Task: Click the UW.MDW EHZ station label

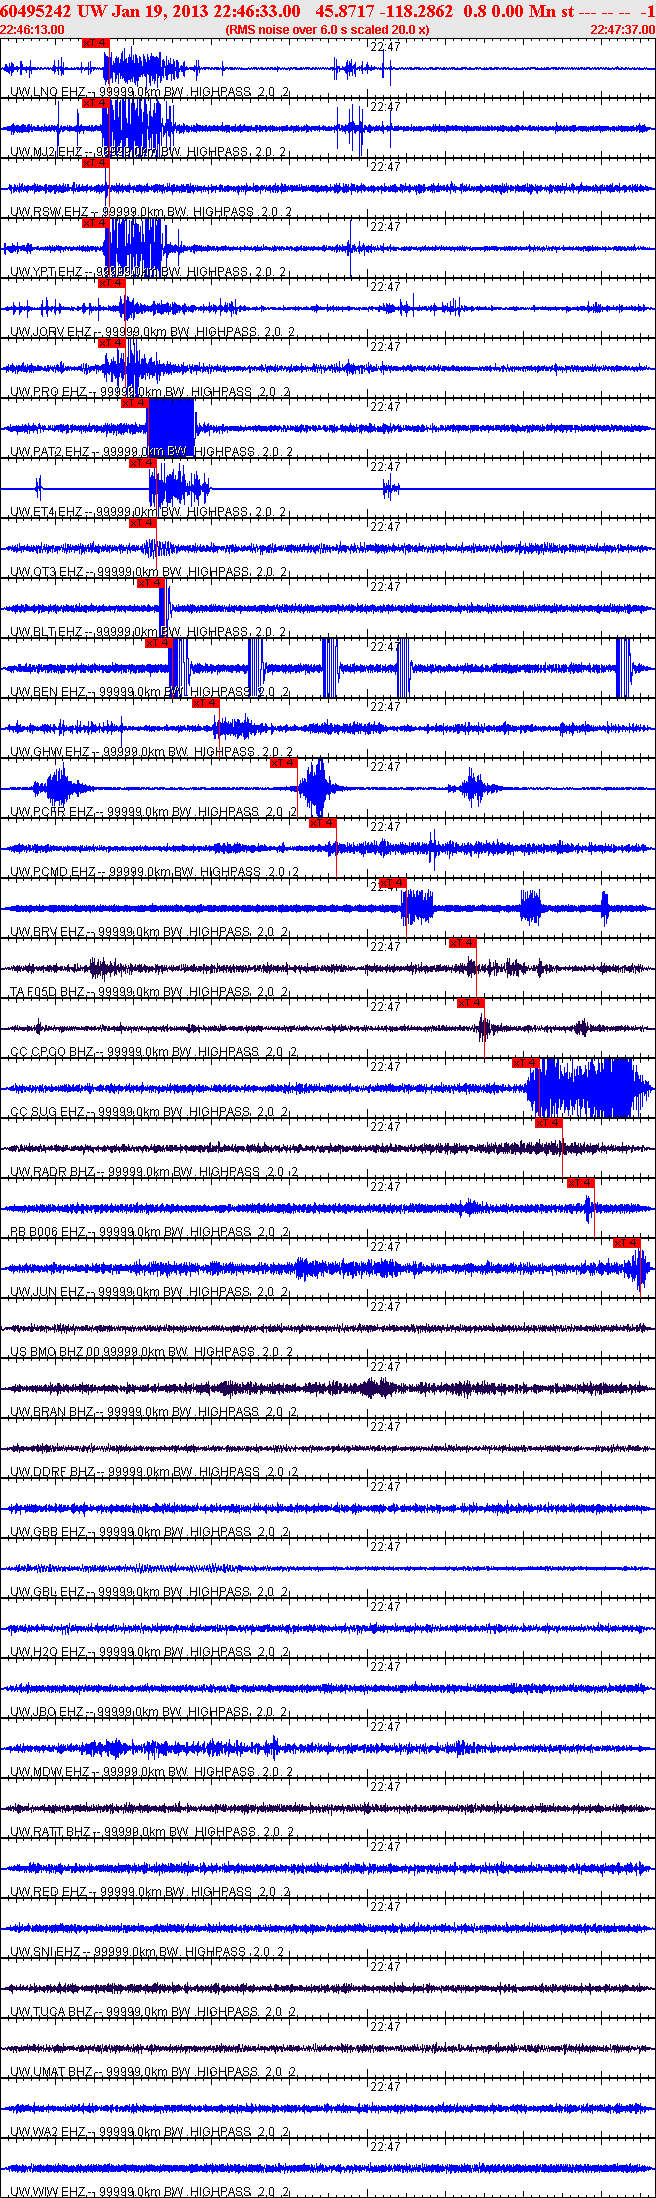Action: (50, 1772)
